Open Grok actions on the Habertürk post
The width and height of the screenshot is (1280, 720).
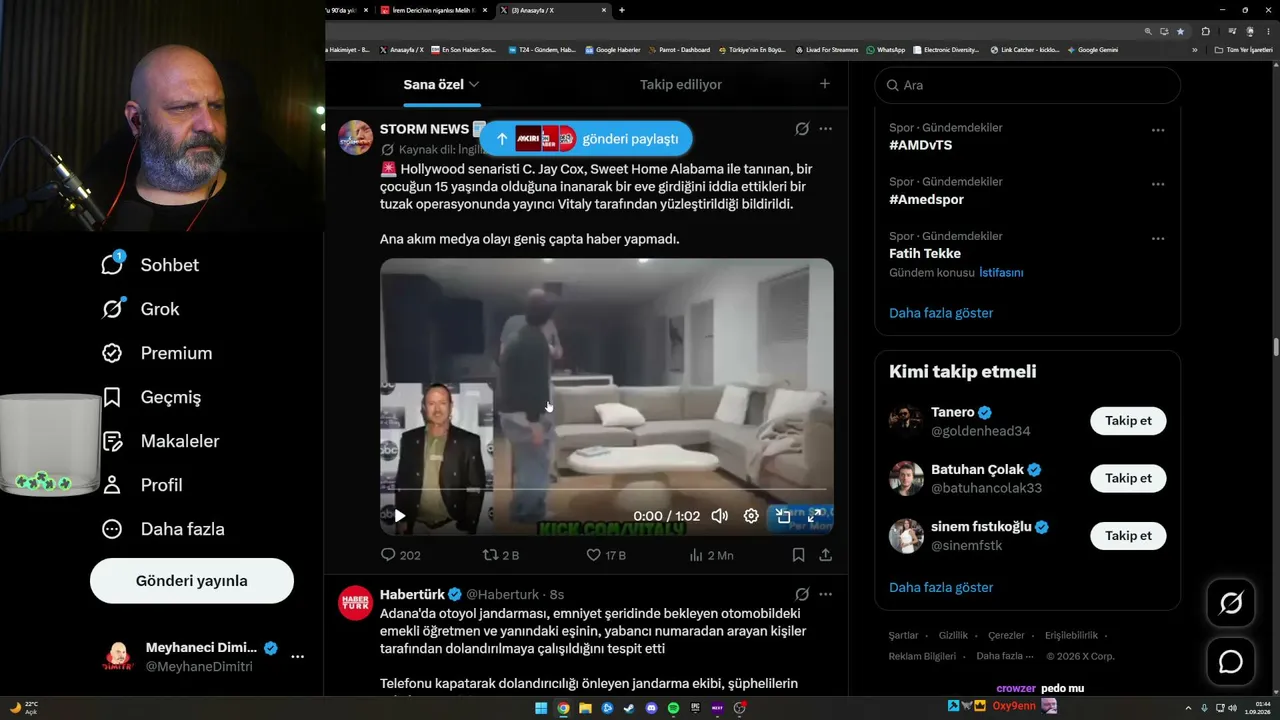tap(802, 594)
